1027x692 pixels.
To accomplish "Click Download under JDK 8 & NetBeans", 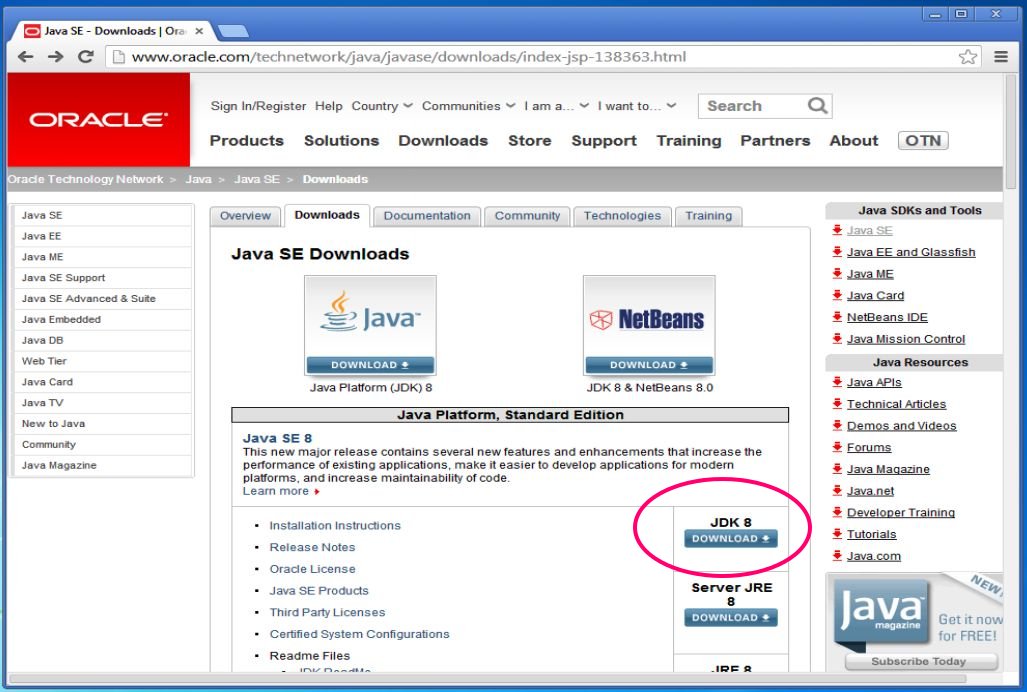I will pyautogui.click(x=649, y=365).
